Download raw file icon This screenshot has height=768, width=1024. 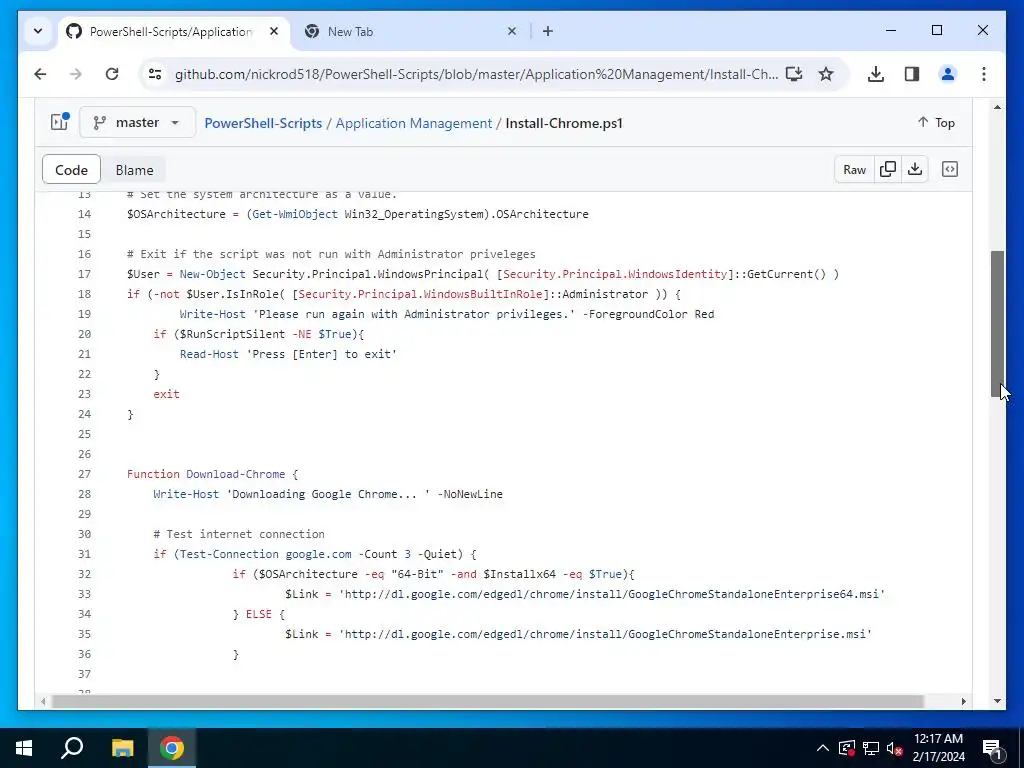pyautogui.click(x=915, y=170)
